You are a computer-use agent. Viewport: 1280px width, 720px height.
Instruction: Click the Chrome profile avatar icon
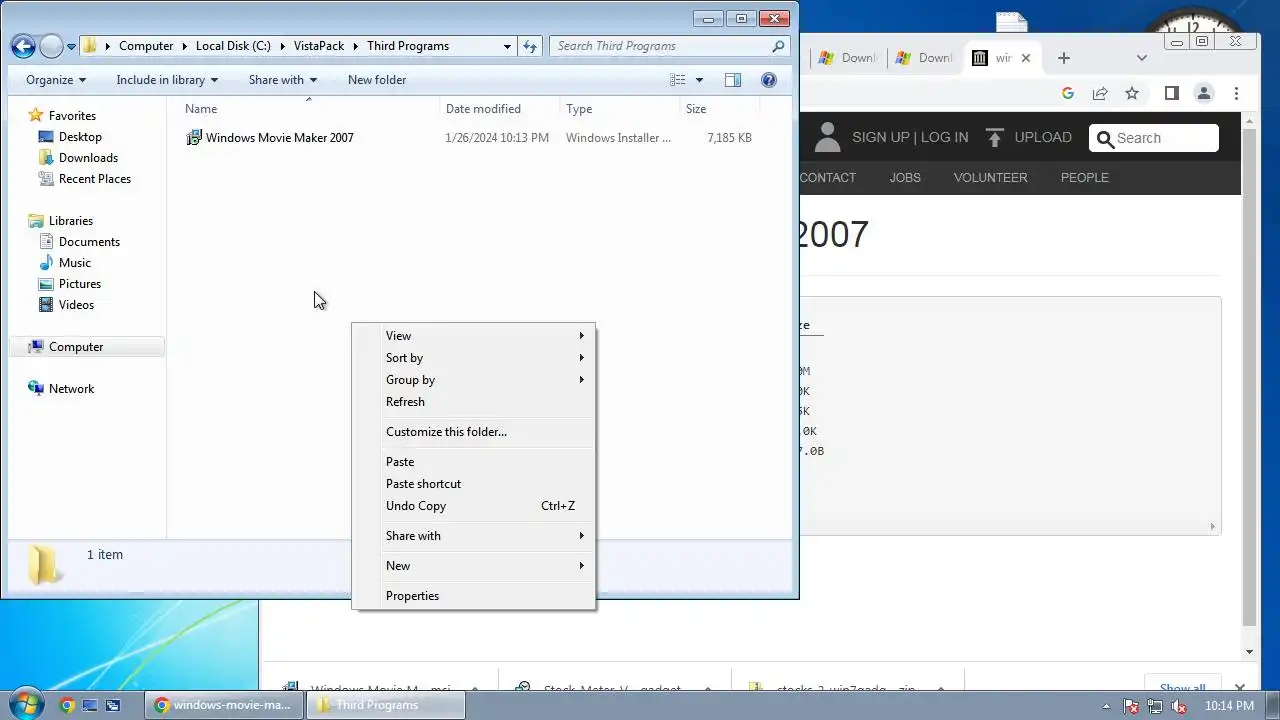1204,93
